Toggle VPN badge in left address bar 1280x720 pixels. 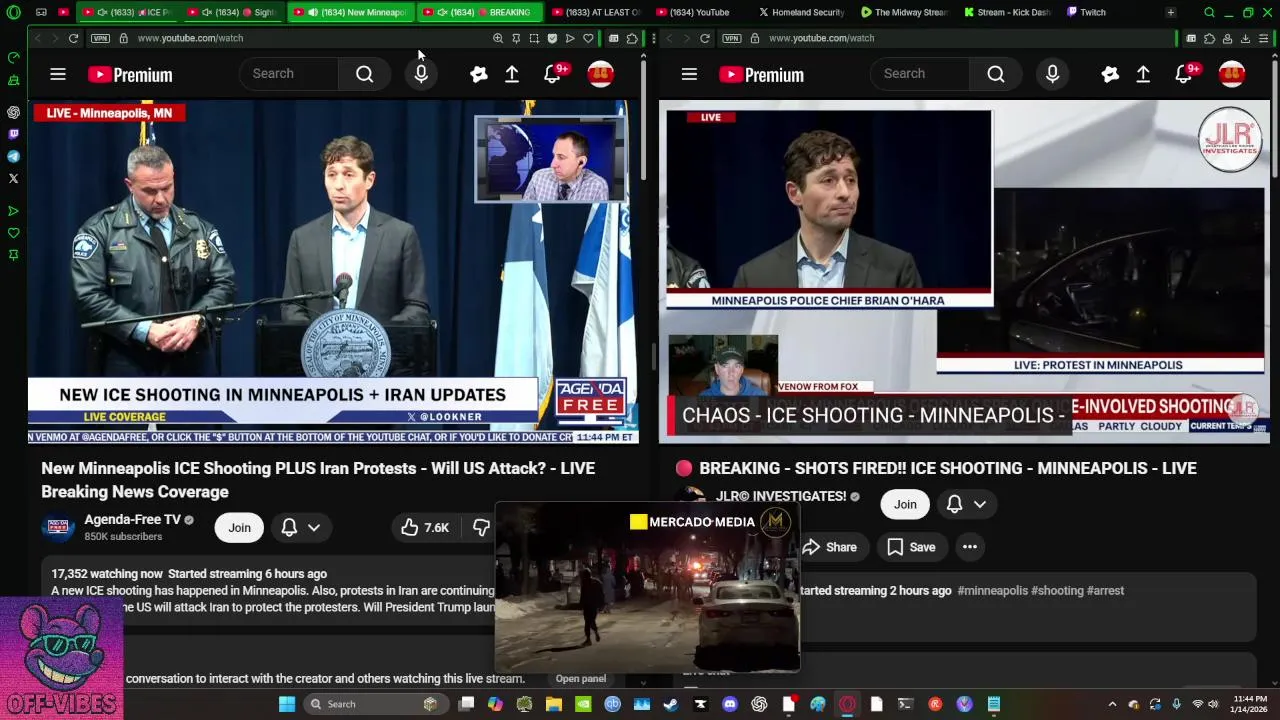(x=100, y=38)
